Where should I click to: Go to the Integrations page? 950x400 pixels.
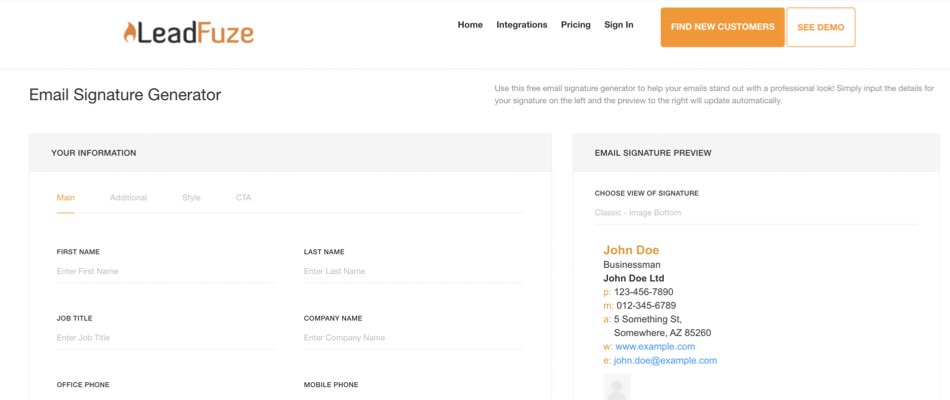tap(522, 25)
